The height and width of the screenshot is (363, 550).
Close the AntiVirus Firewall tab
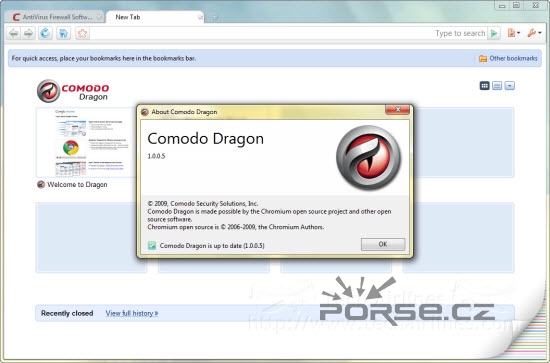pyautogui.click(x=100, y=17)
